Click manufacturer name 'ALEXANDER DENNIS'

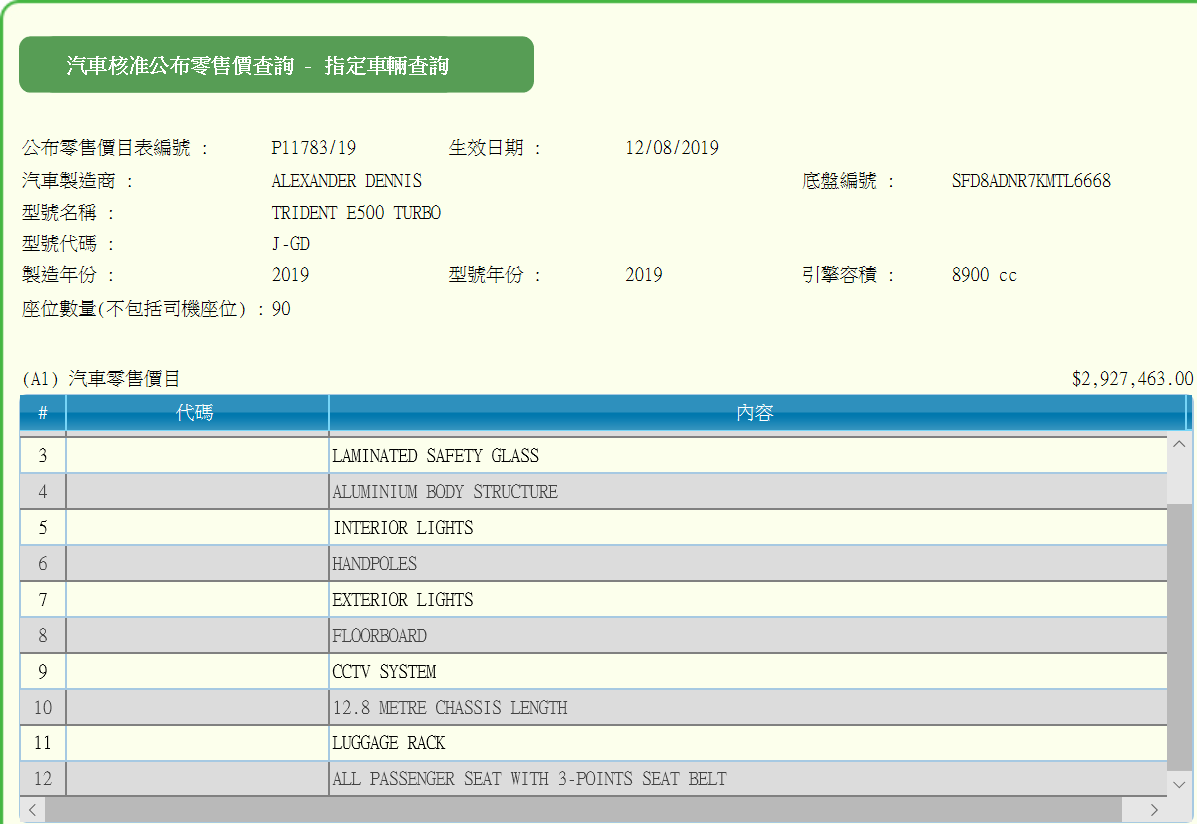click(x=347, y=181)
